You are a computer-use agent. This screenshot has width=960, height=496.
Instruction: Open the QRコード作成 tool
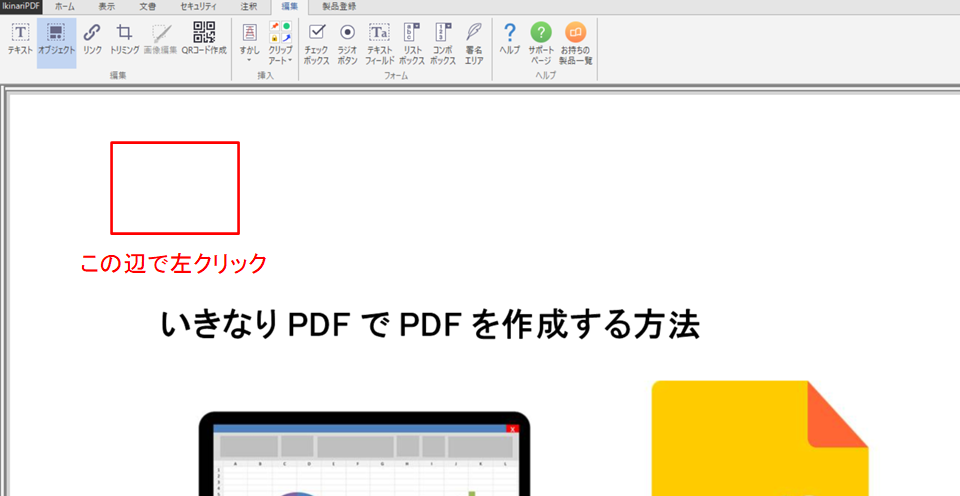point(204,40)
